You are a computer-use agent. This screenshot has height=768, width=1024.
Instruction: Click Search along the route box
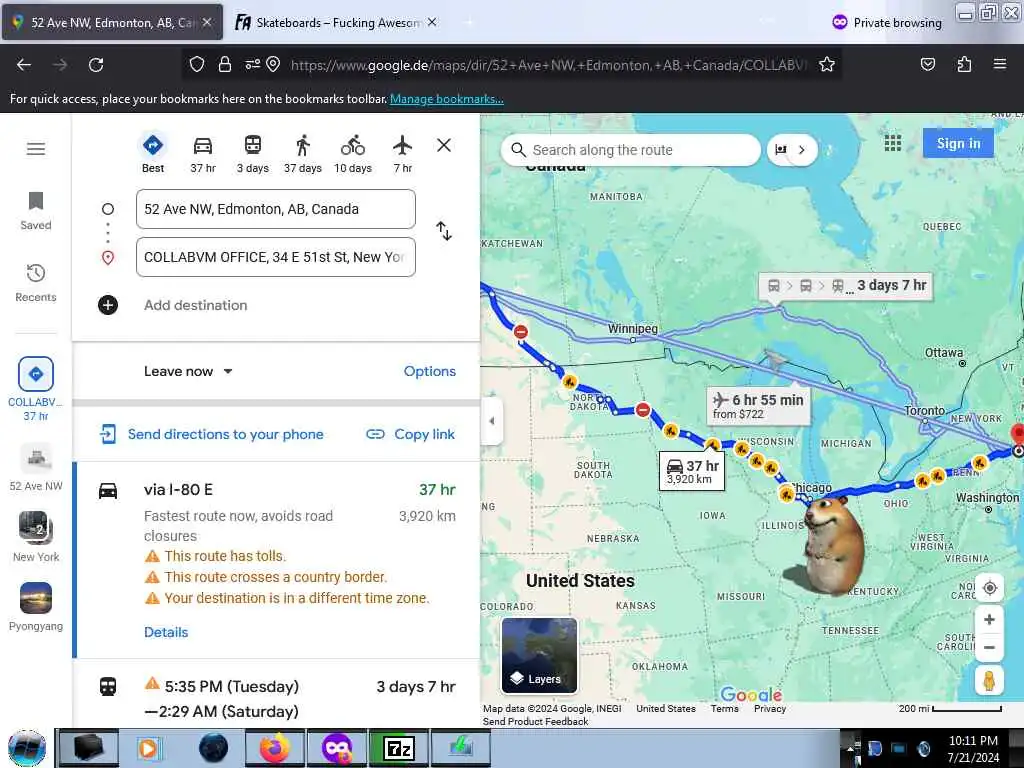[x=630, y=150]
